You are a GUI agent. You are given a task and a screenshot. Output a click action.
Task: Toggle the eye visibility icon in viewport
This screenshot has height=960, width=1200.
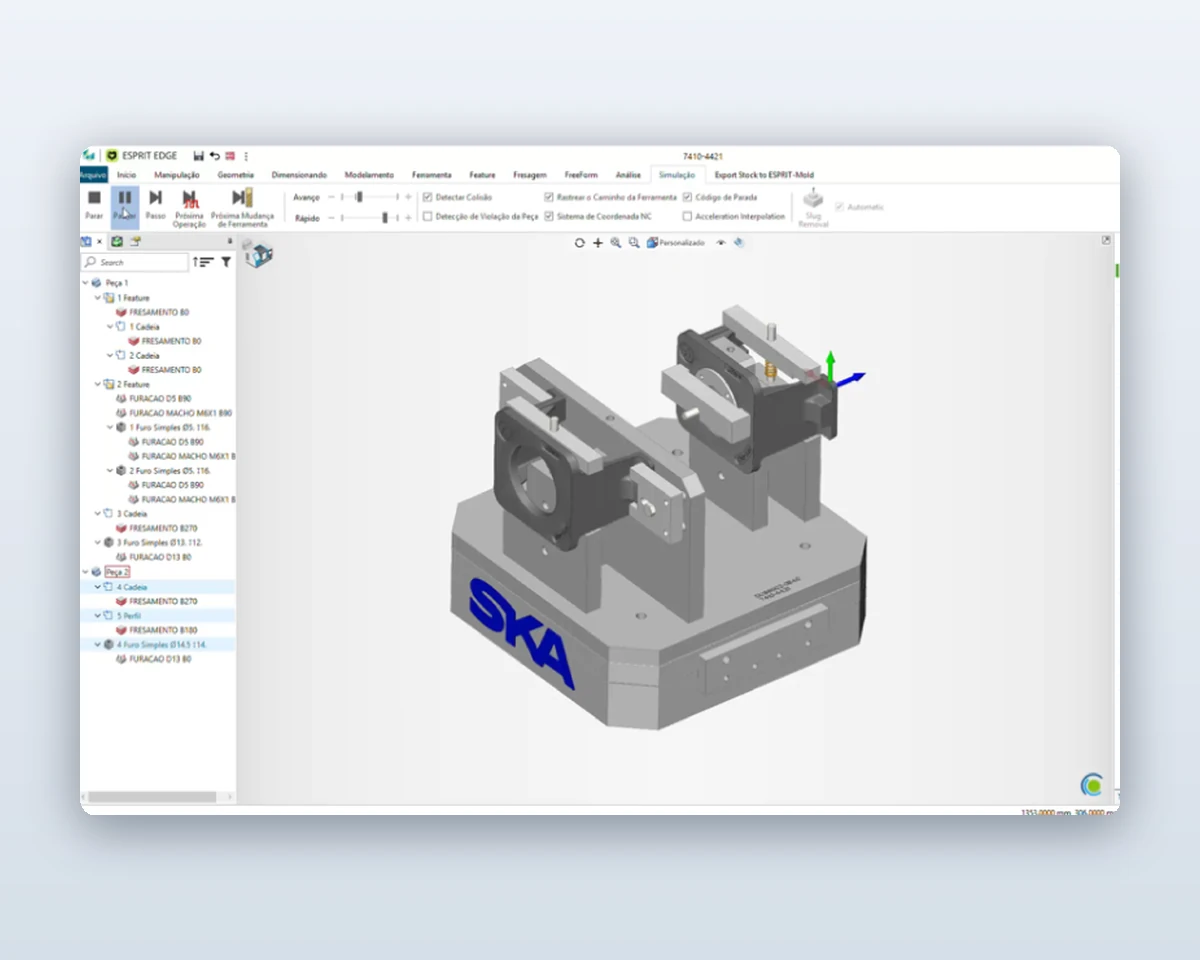[721, 243]
